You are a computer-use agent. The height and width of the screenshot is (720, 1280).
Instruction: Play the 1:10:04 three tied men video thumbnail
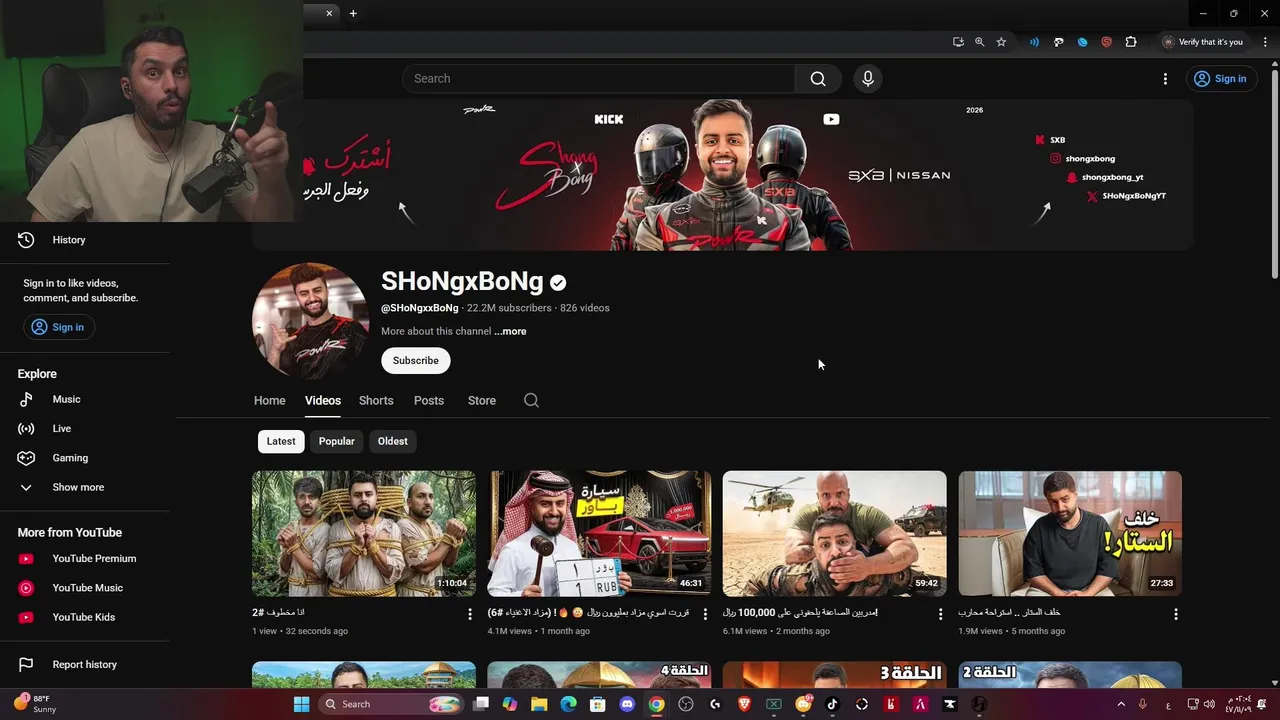(364, 534)
